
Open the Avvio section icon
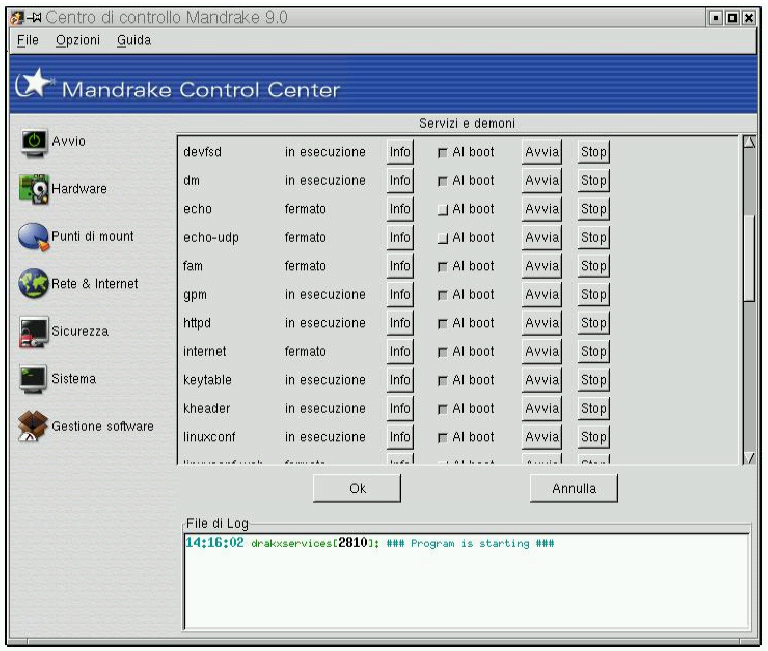click(36, 143)
